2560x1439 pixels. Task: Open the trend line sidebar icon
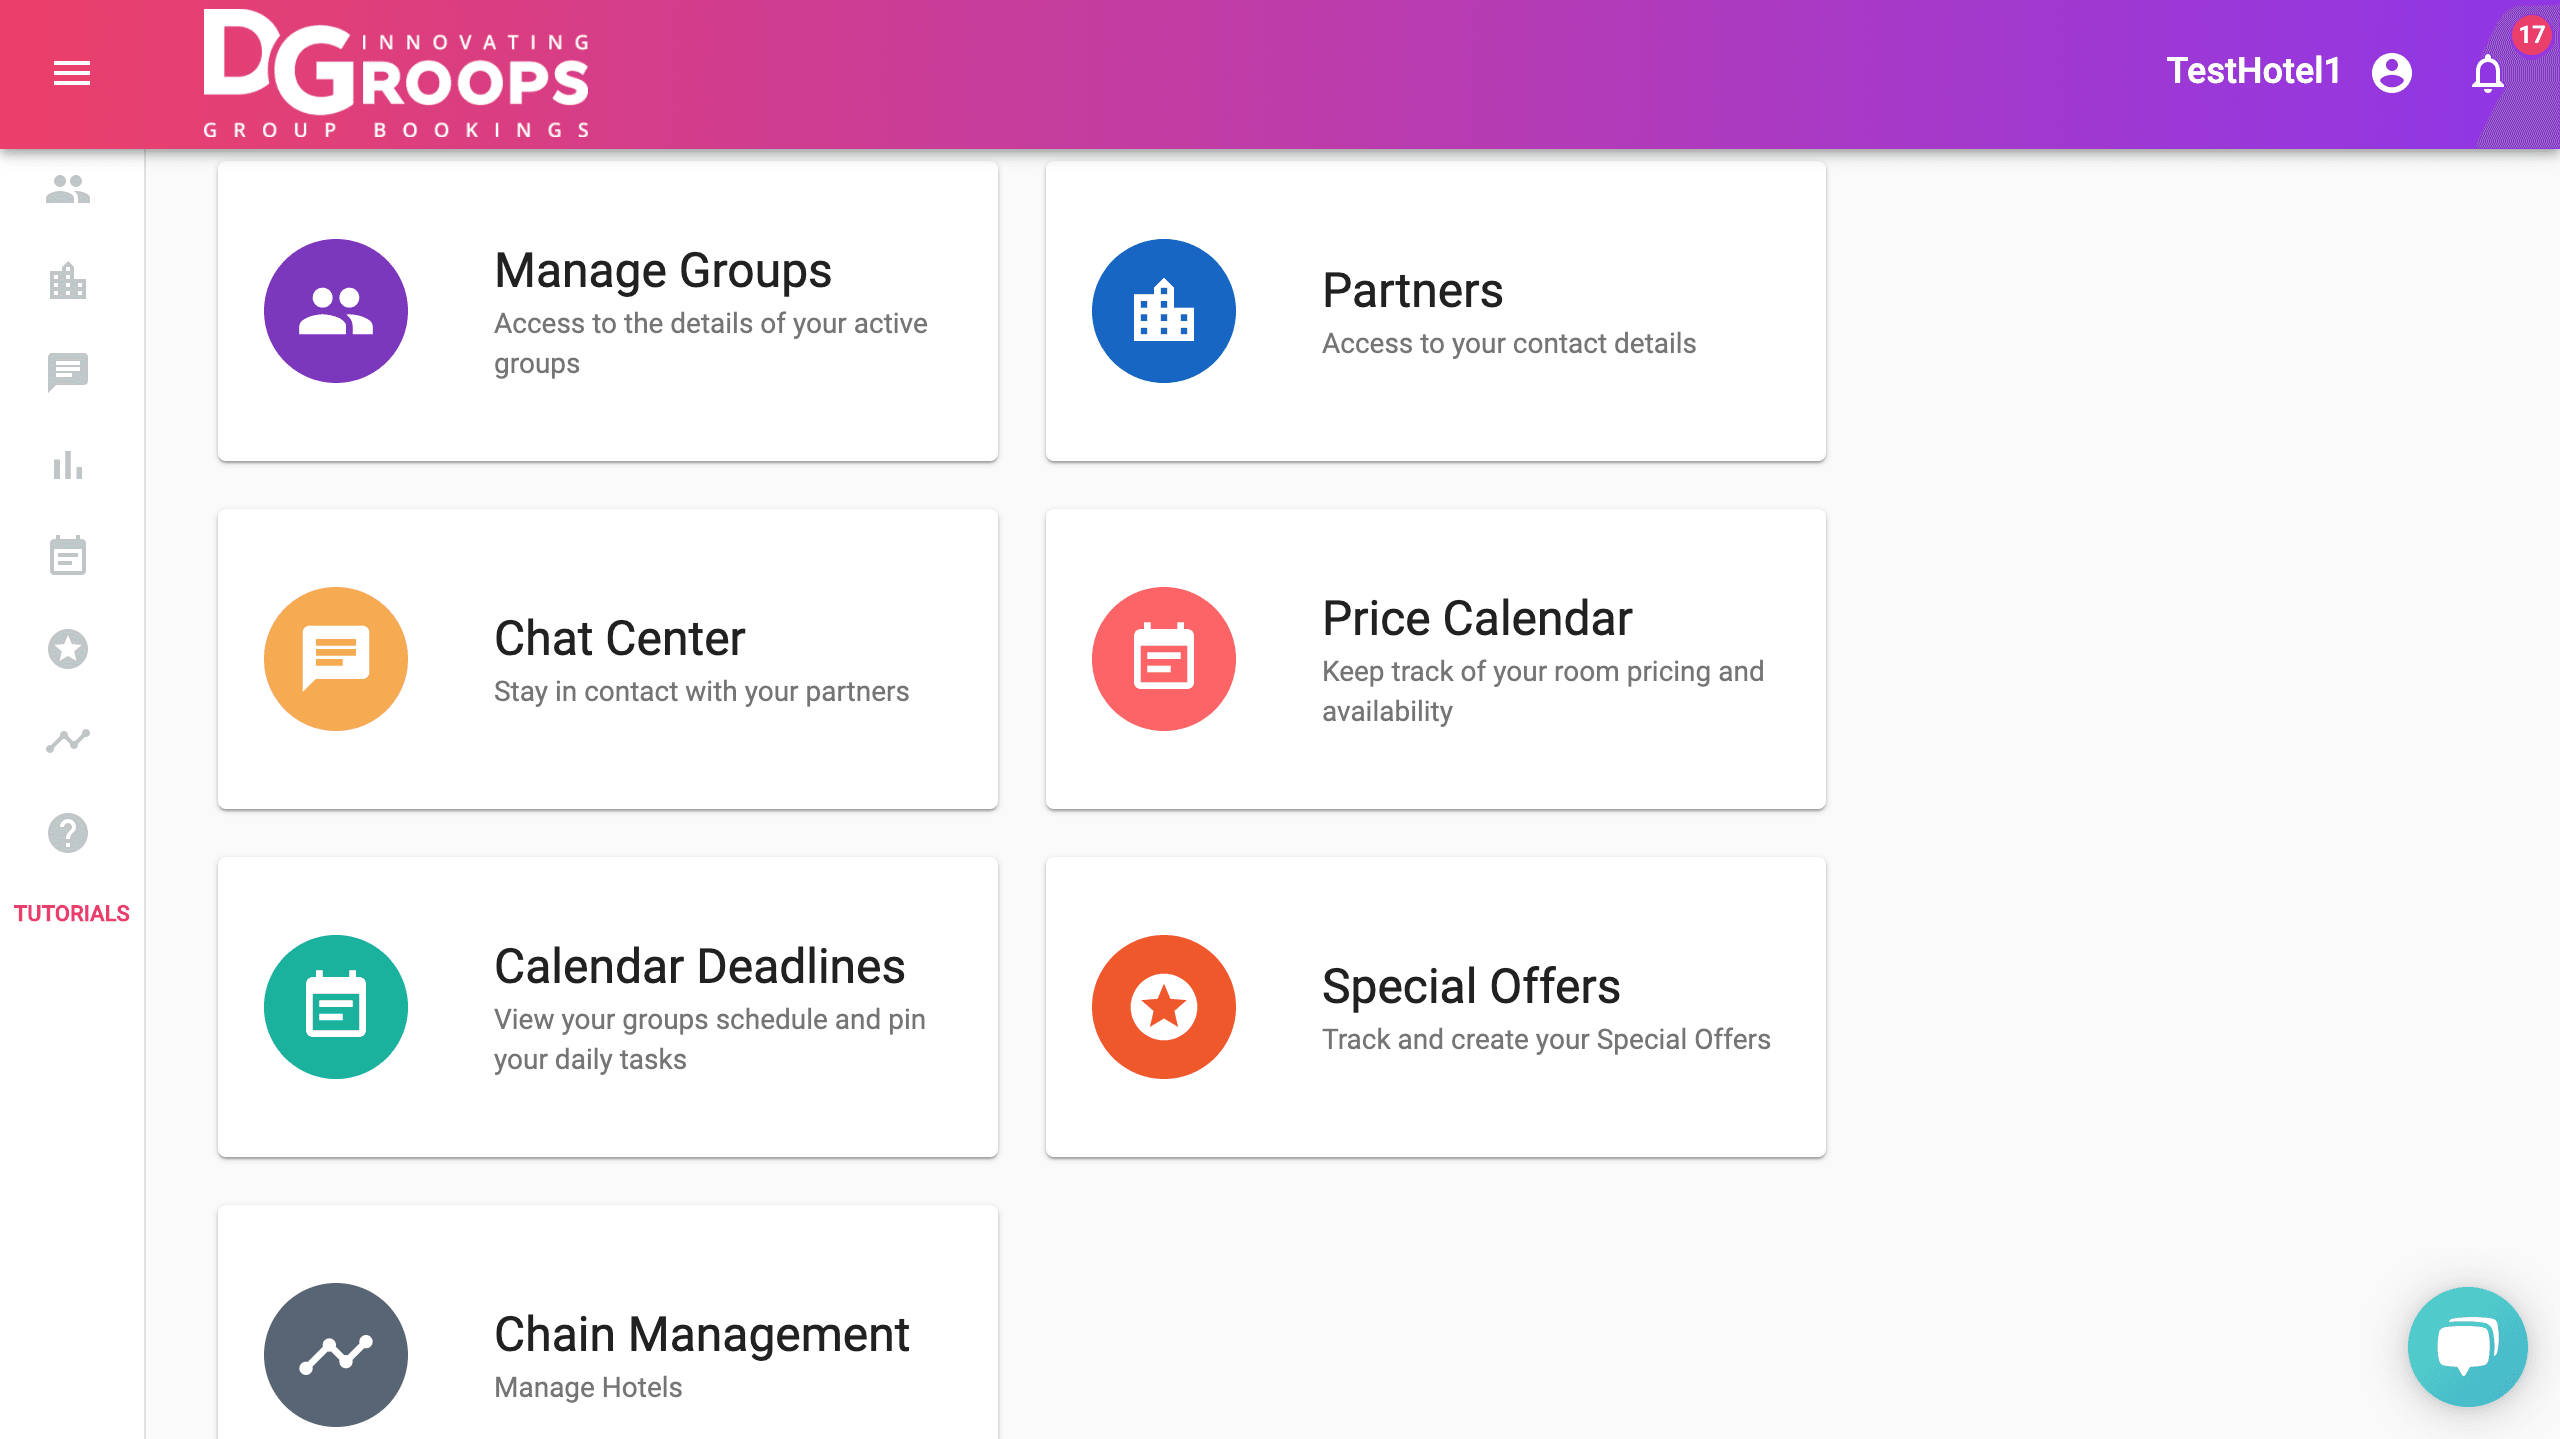(68, 740)
